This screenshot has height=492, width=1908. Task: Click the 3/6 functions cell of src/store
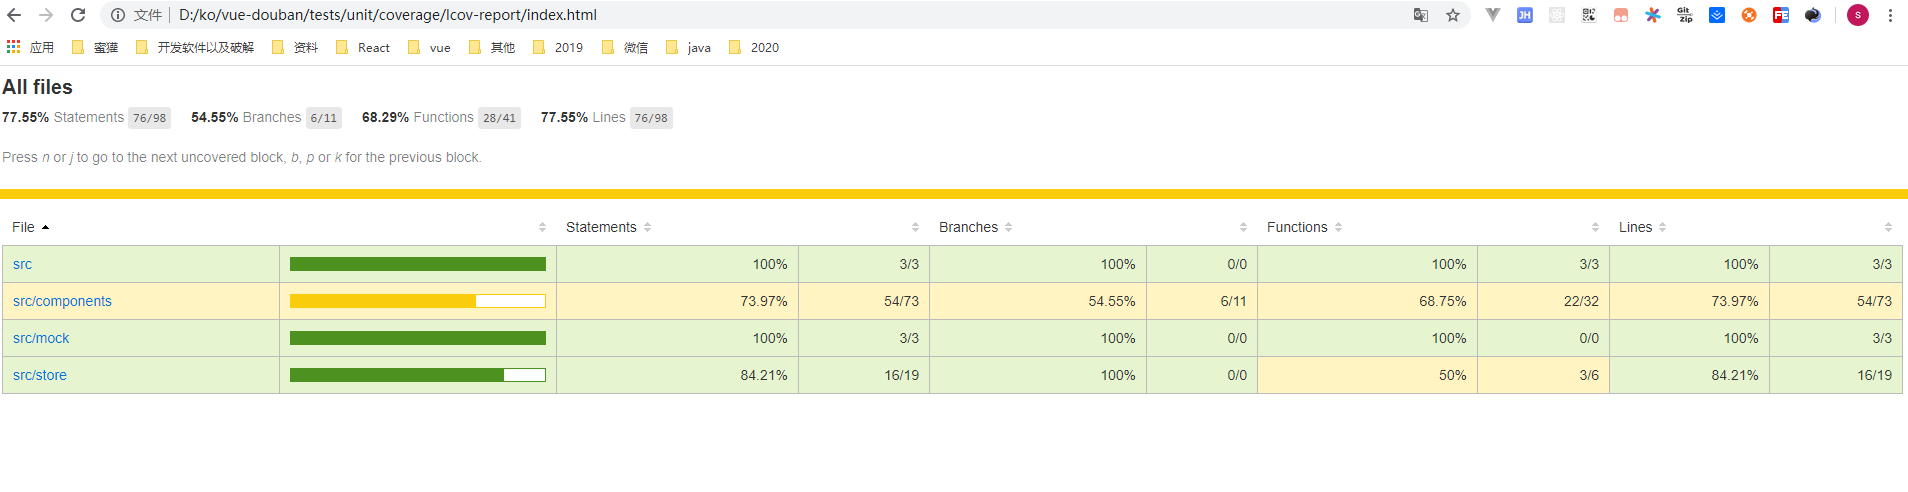point(1543,375)
